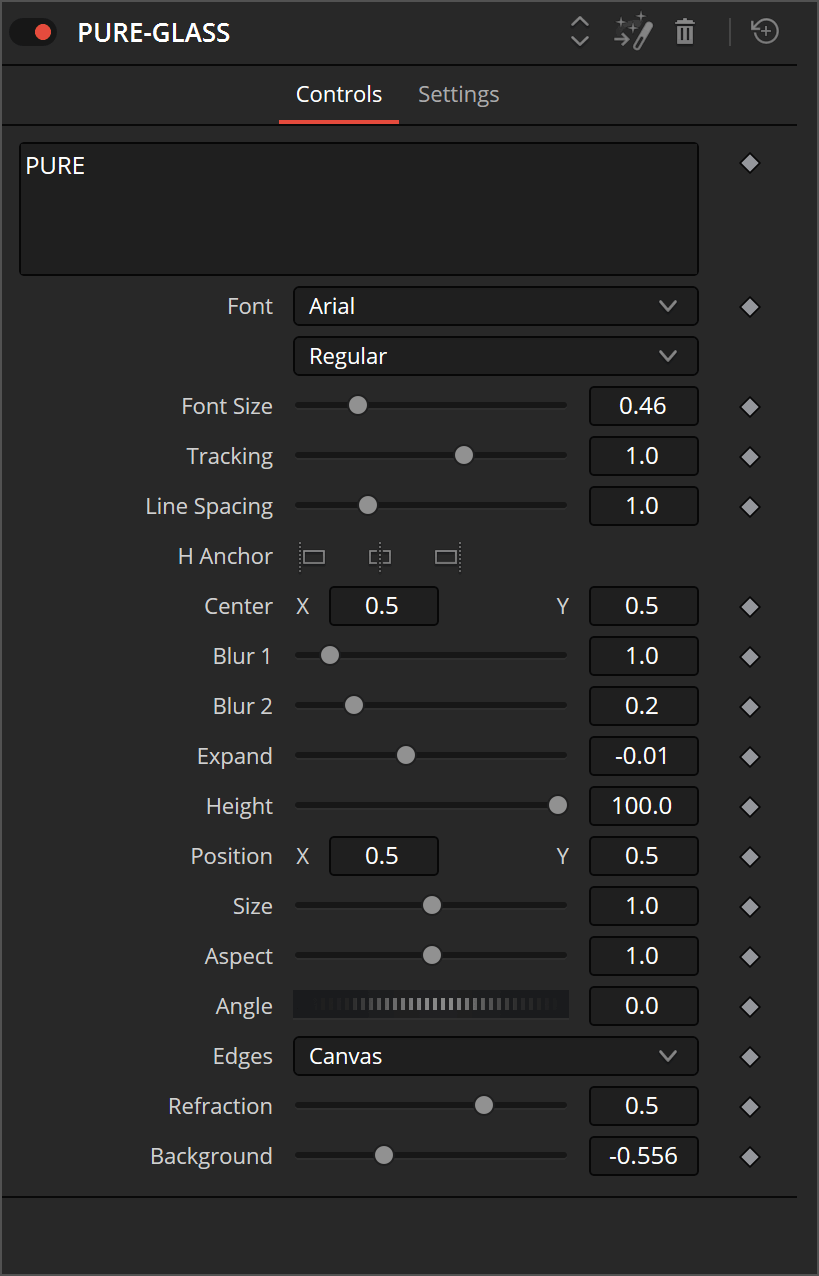Set H Anchor to left alignment
The height and width of the screenshot is (1276, 819).
point(313,557)
